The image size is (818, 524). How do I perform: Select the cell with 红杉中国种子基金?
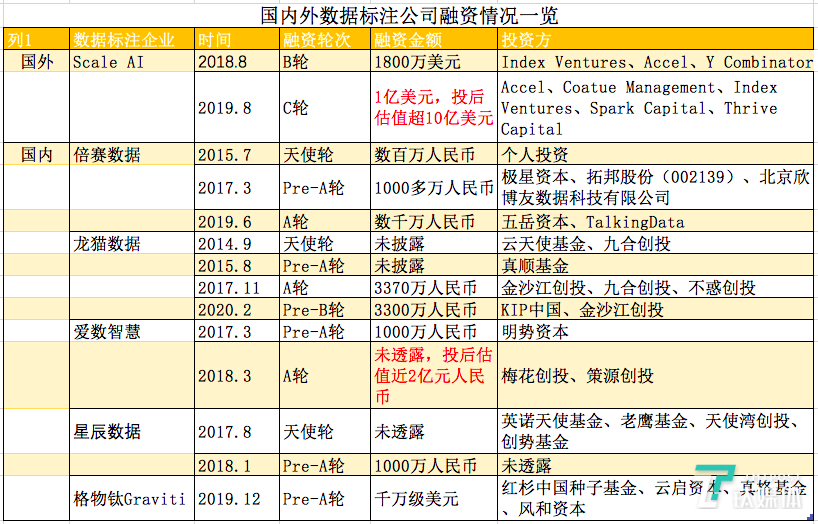coord(656,498)
